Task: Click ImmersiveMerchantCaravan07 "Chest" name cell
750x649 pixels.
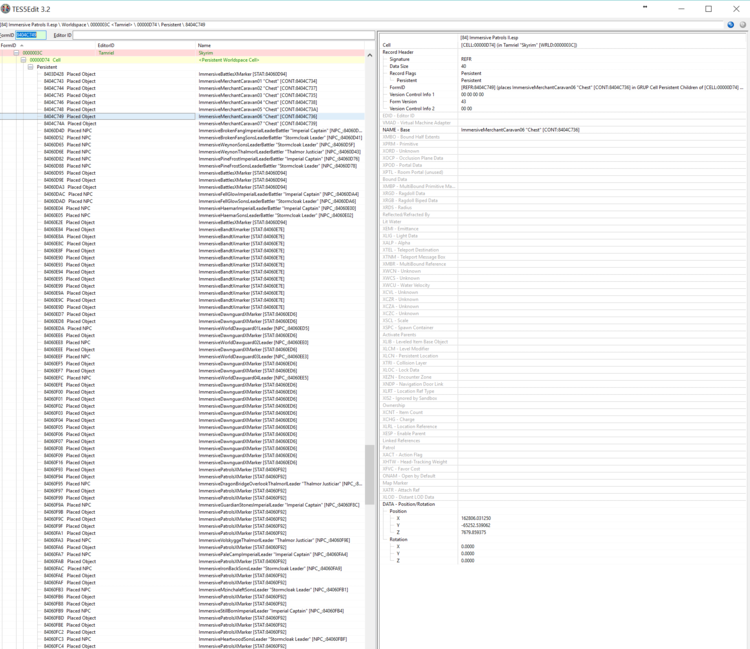Action: (x=258, y=123)
